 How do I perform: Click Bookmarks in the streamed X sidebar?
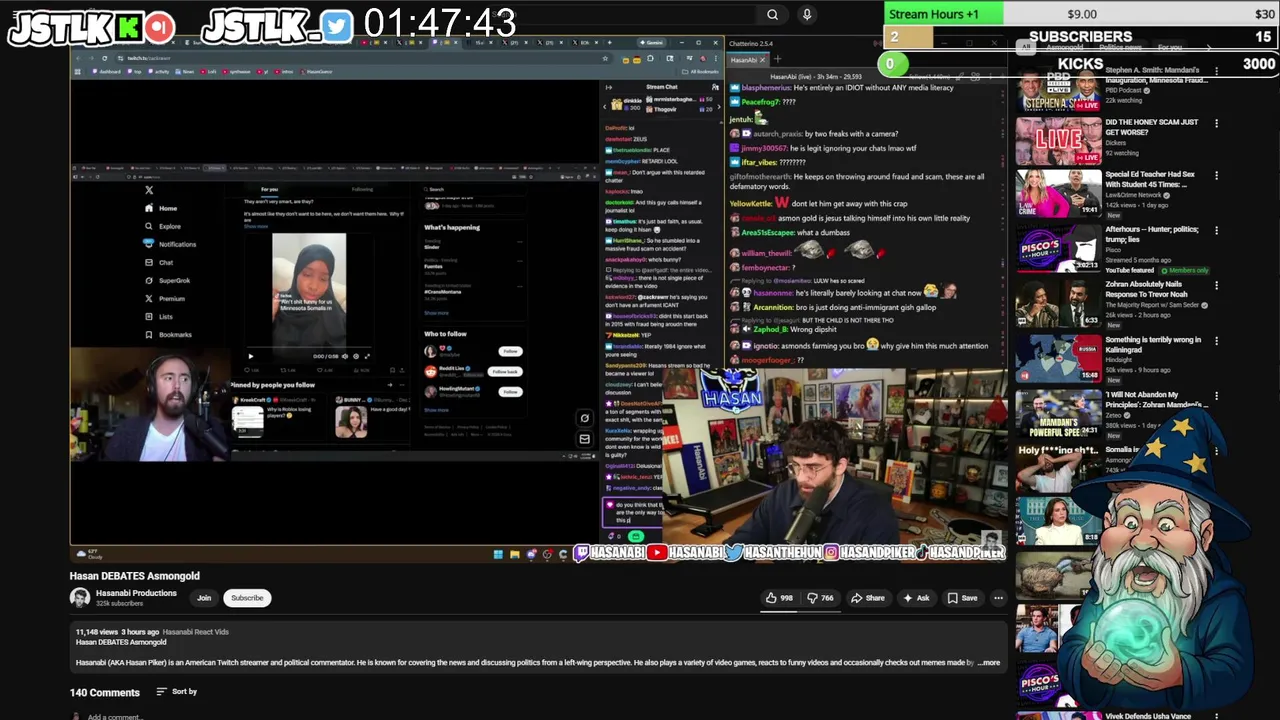pyautogui.click(x=168, y=334)
